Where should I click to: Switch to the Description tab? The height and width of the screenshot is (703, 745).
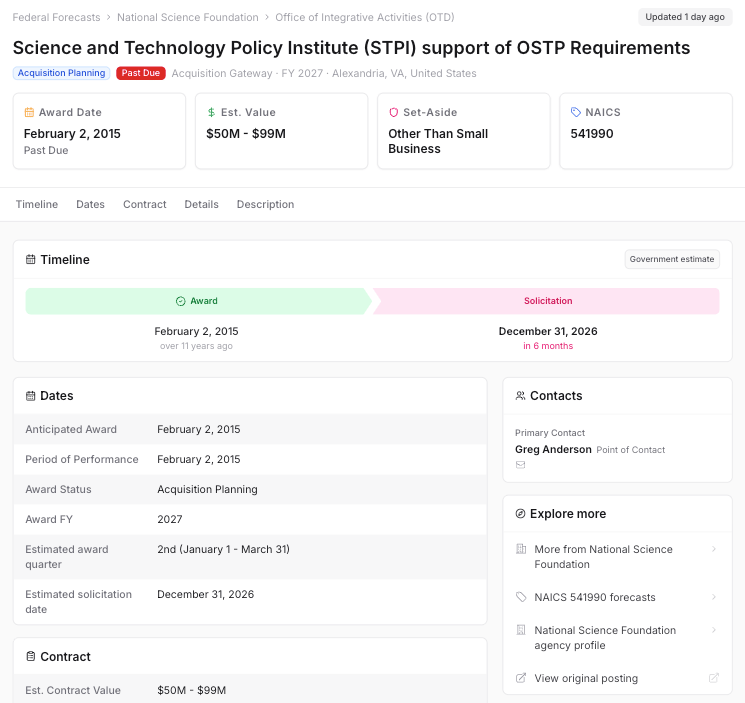click(265, 204)
